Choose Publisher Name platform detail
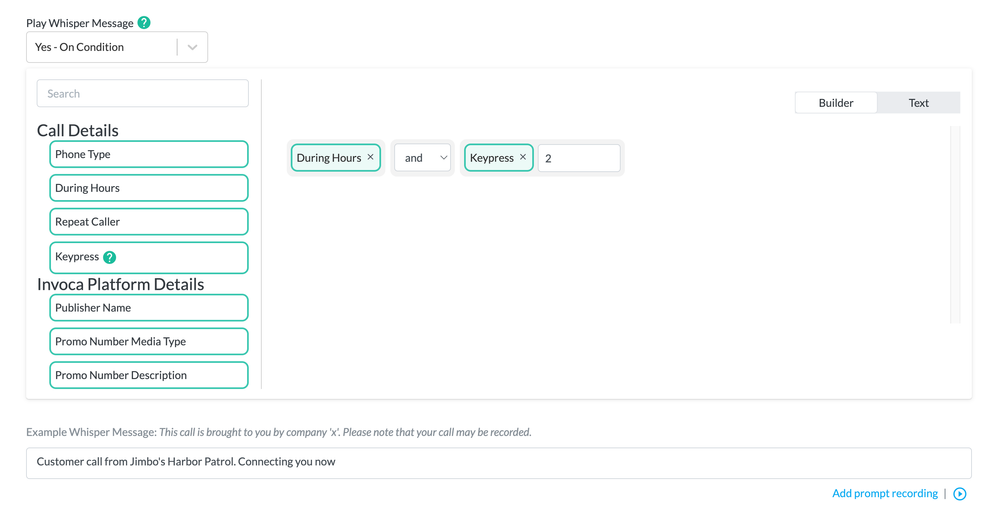 coord(148,308)
